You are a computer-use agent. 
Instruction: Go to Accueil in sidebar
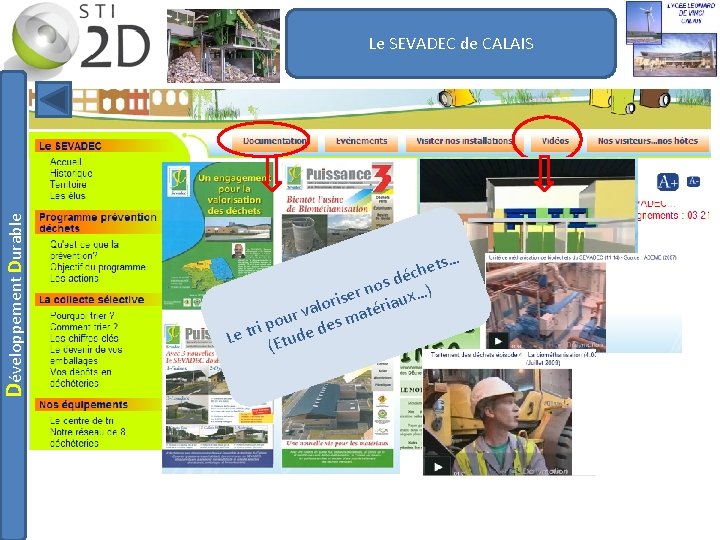(x=66, y=162)
